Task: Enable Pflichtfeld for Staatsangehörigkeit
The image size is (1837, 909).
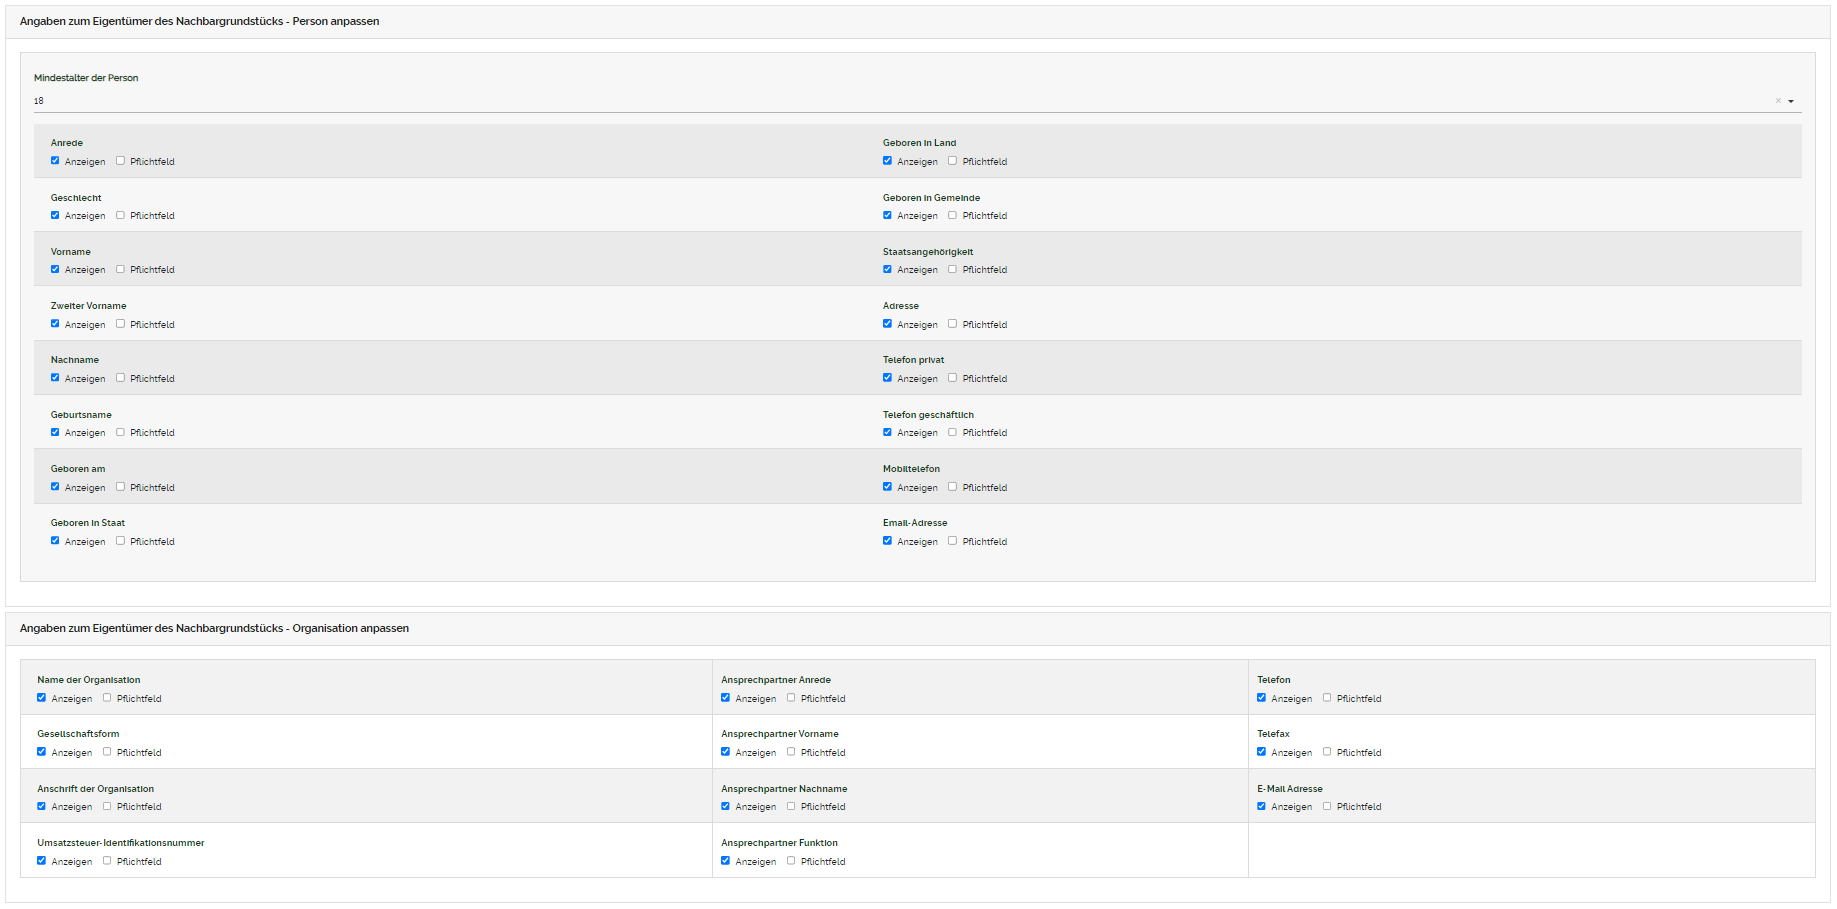Action: click(952, 269)
